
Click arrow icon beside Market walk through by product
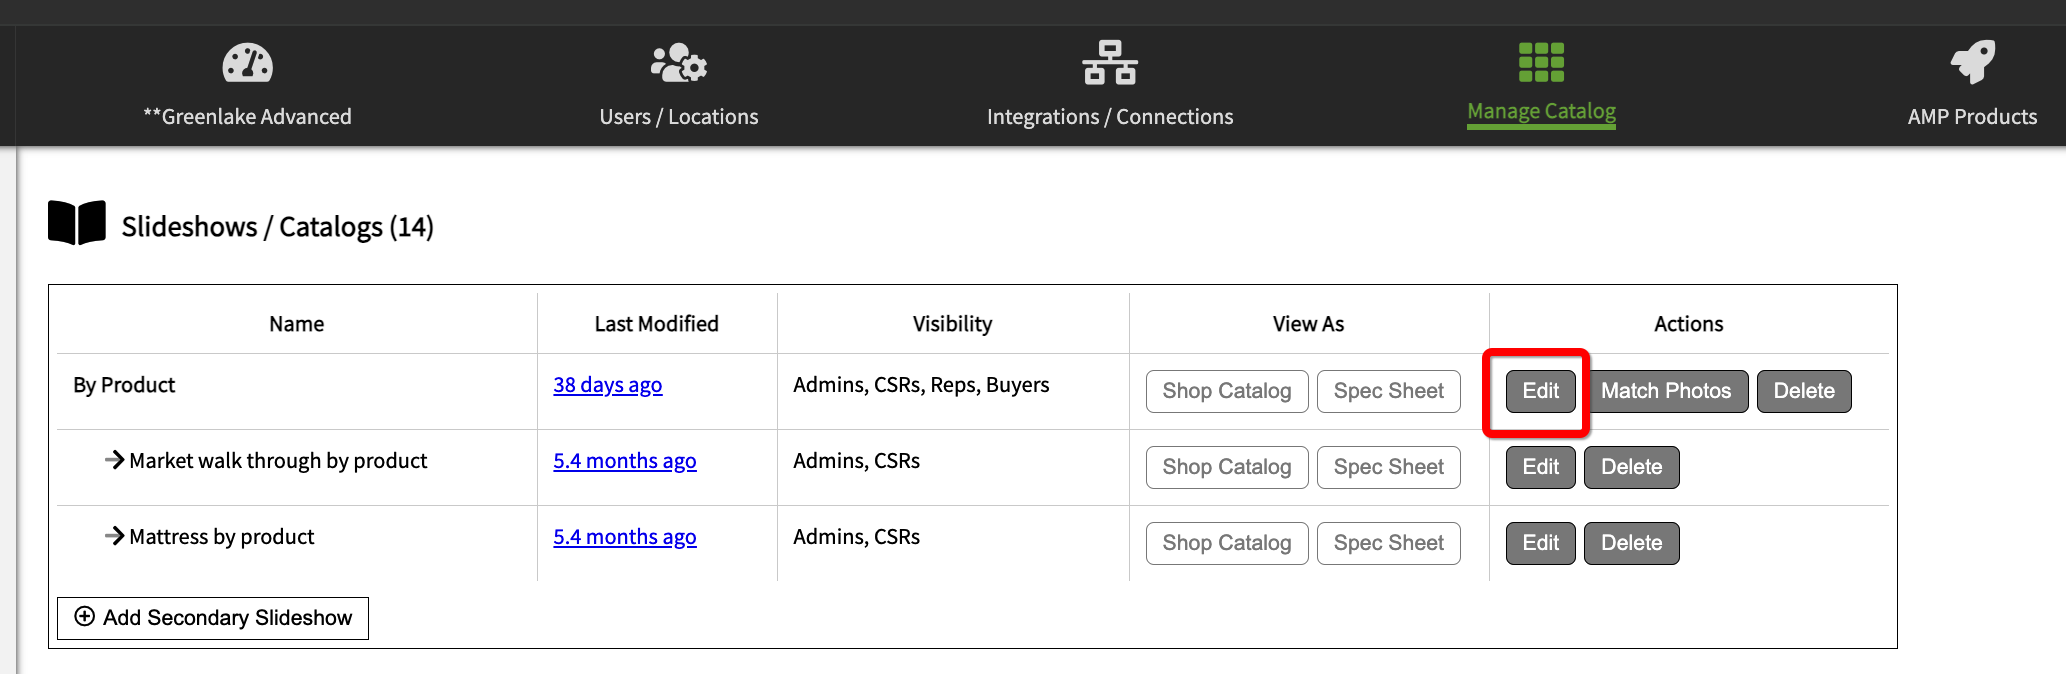coord(115,460)
